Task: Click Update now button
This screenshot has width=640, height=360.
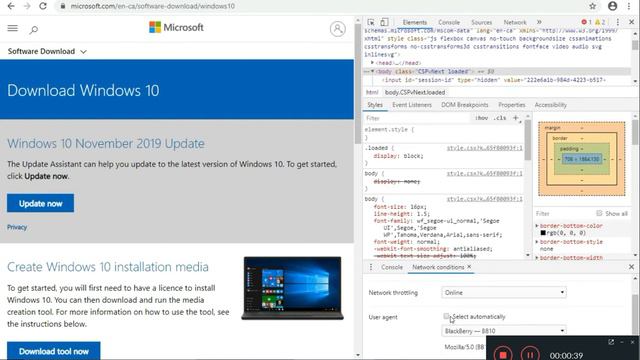Action: [40, 203]
